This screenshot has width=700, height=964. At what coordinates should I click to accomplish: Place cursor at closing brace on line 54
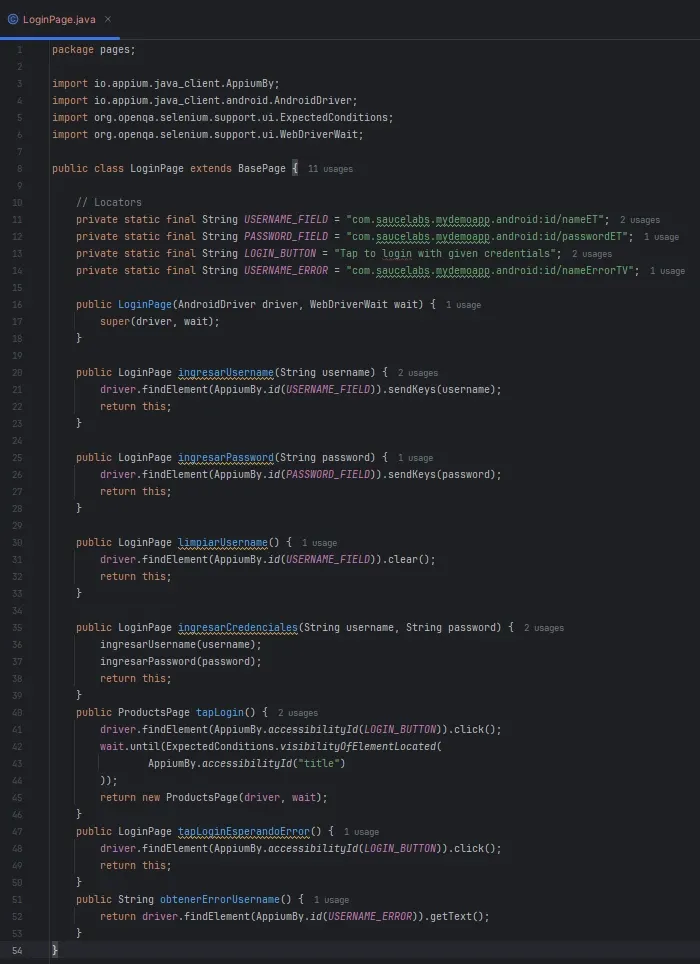55,950
